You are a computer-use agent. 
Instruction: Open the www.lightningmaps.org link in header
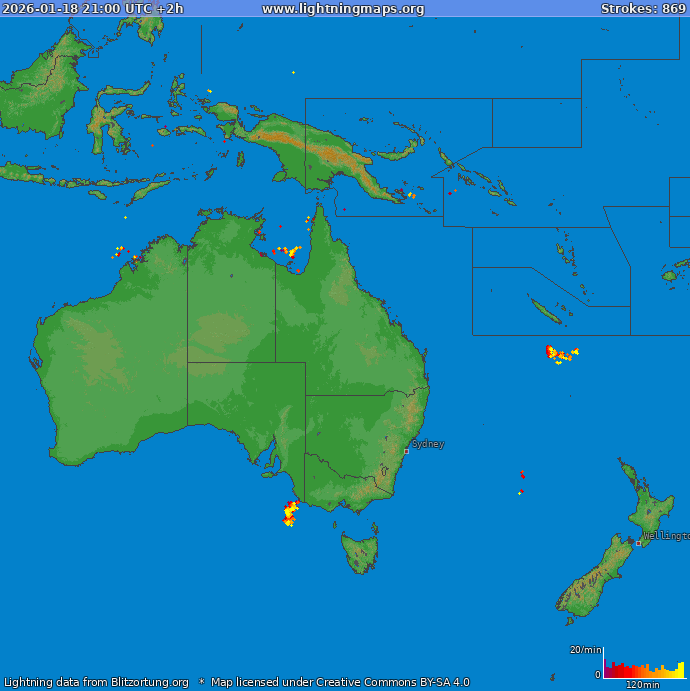click(343, 9)
